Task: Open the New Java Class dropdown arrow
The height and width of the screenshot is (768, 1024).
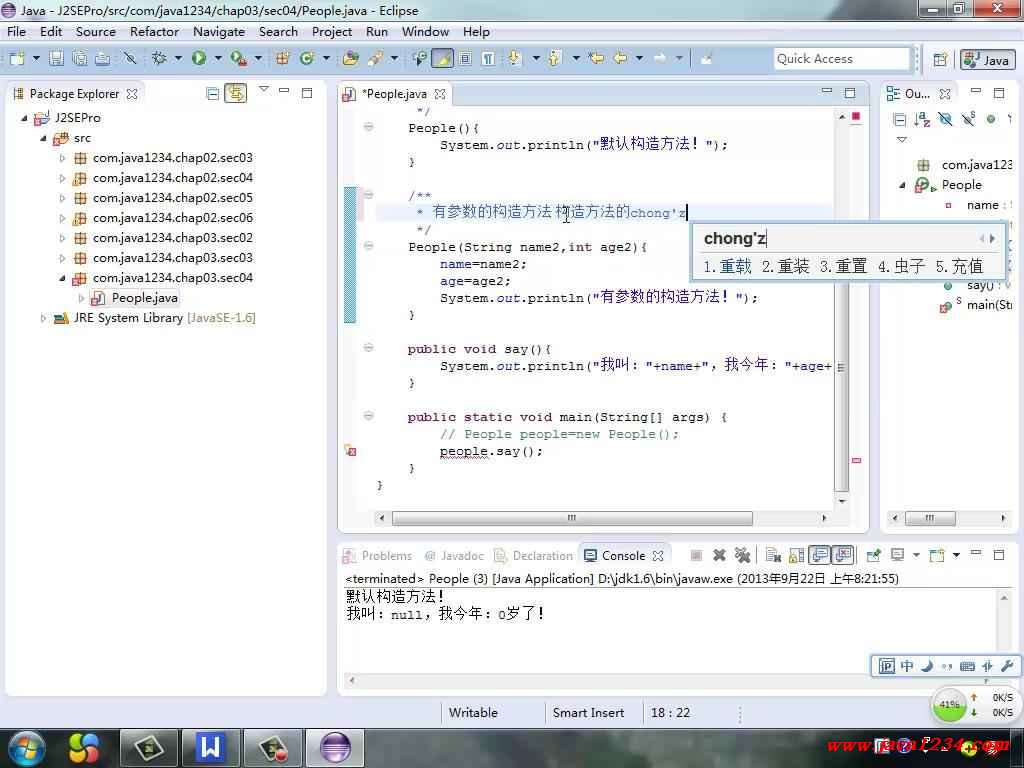Action: click(326, 59)
